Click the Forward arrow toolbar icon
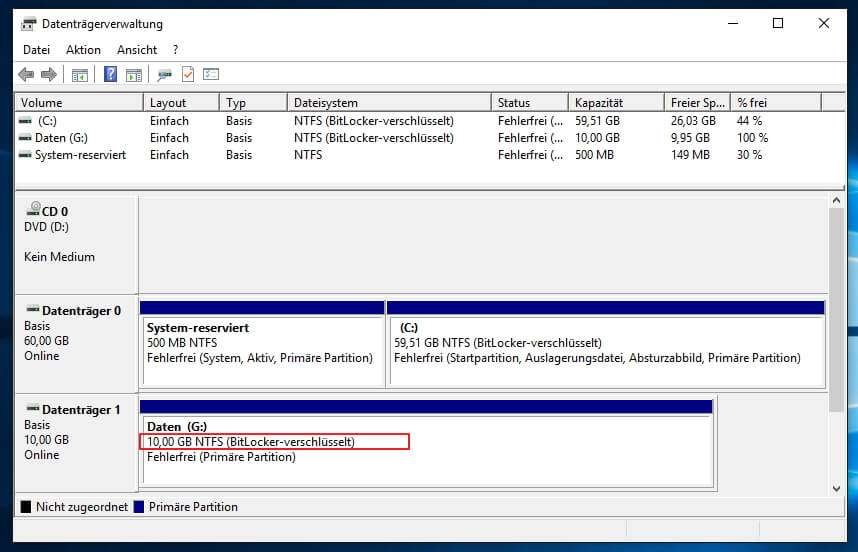The width and height of the screenshot is (858, 552). (49, 74)
